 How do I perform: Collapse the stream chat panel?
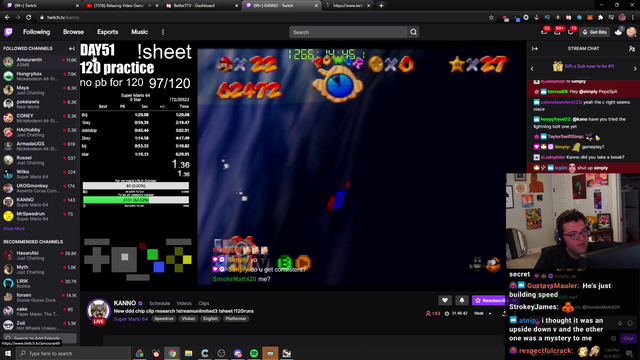tap(535, 49)
